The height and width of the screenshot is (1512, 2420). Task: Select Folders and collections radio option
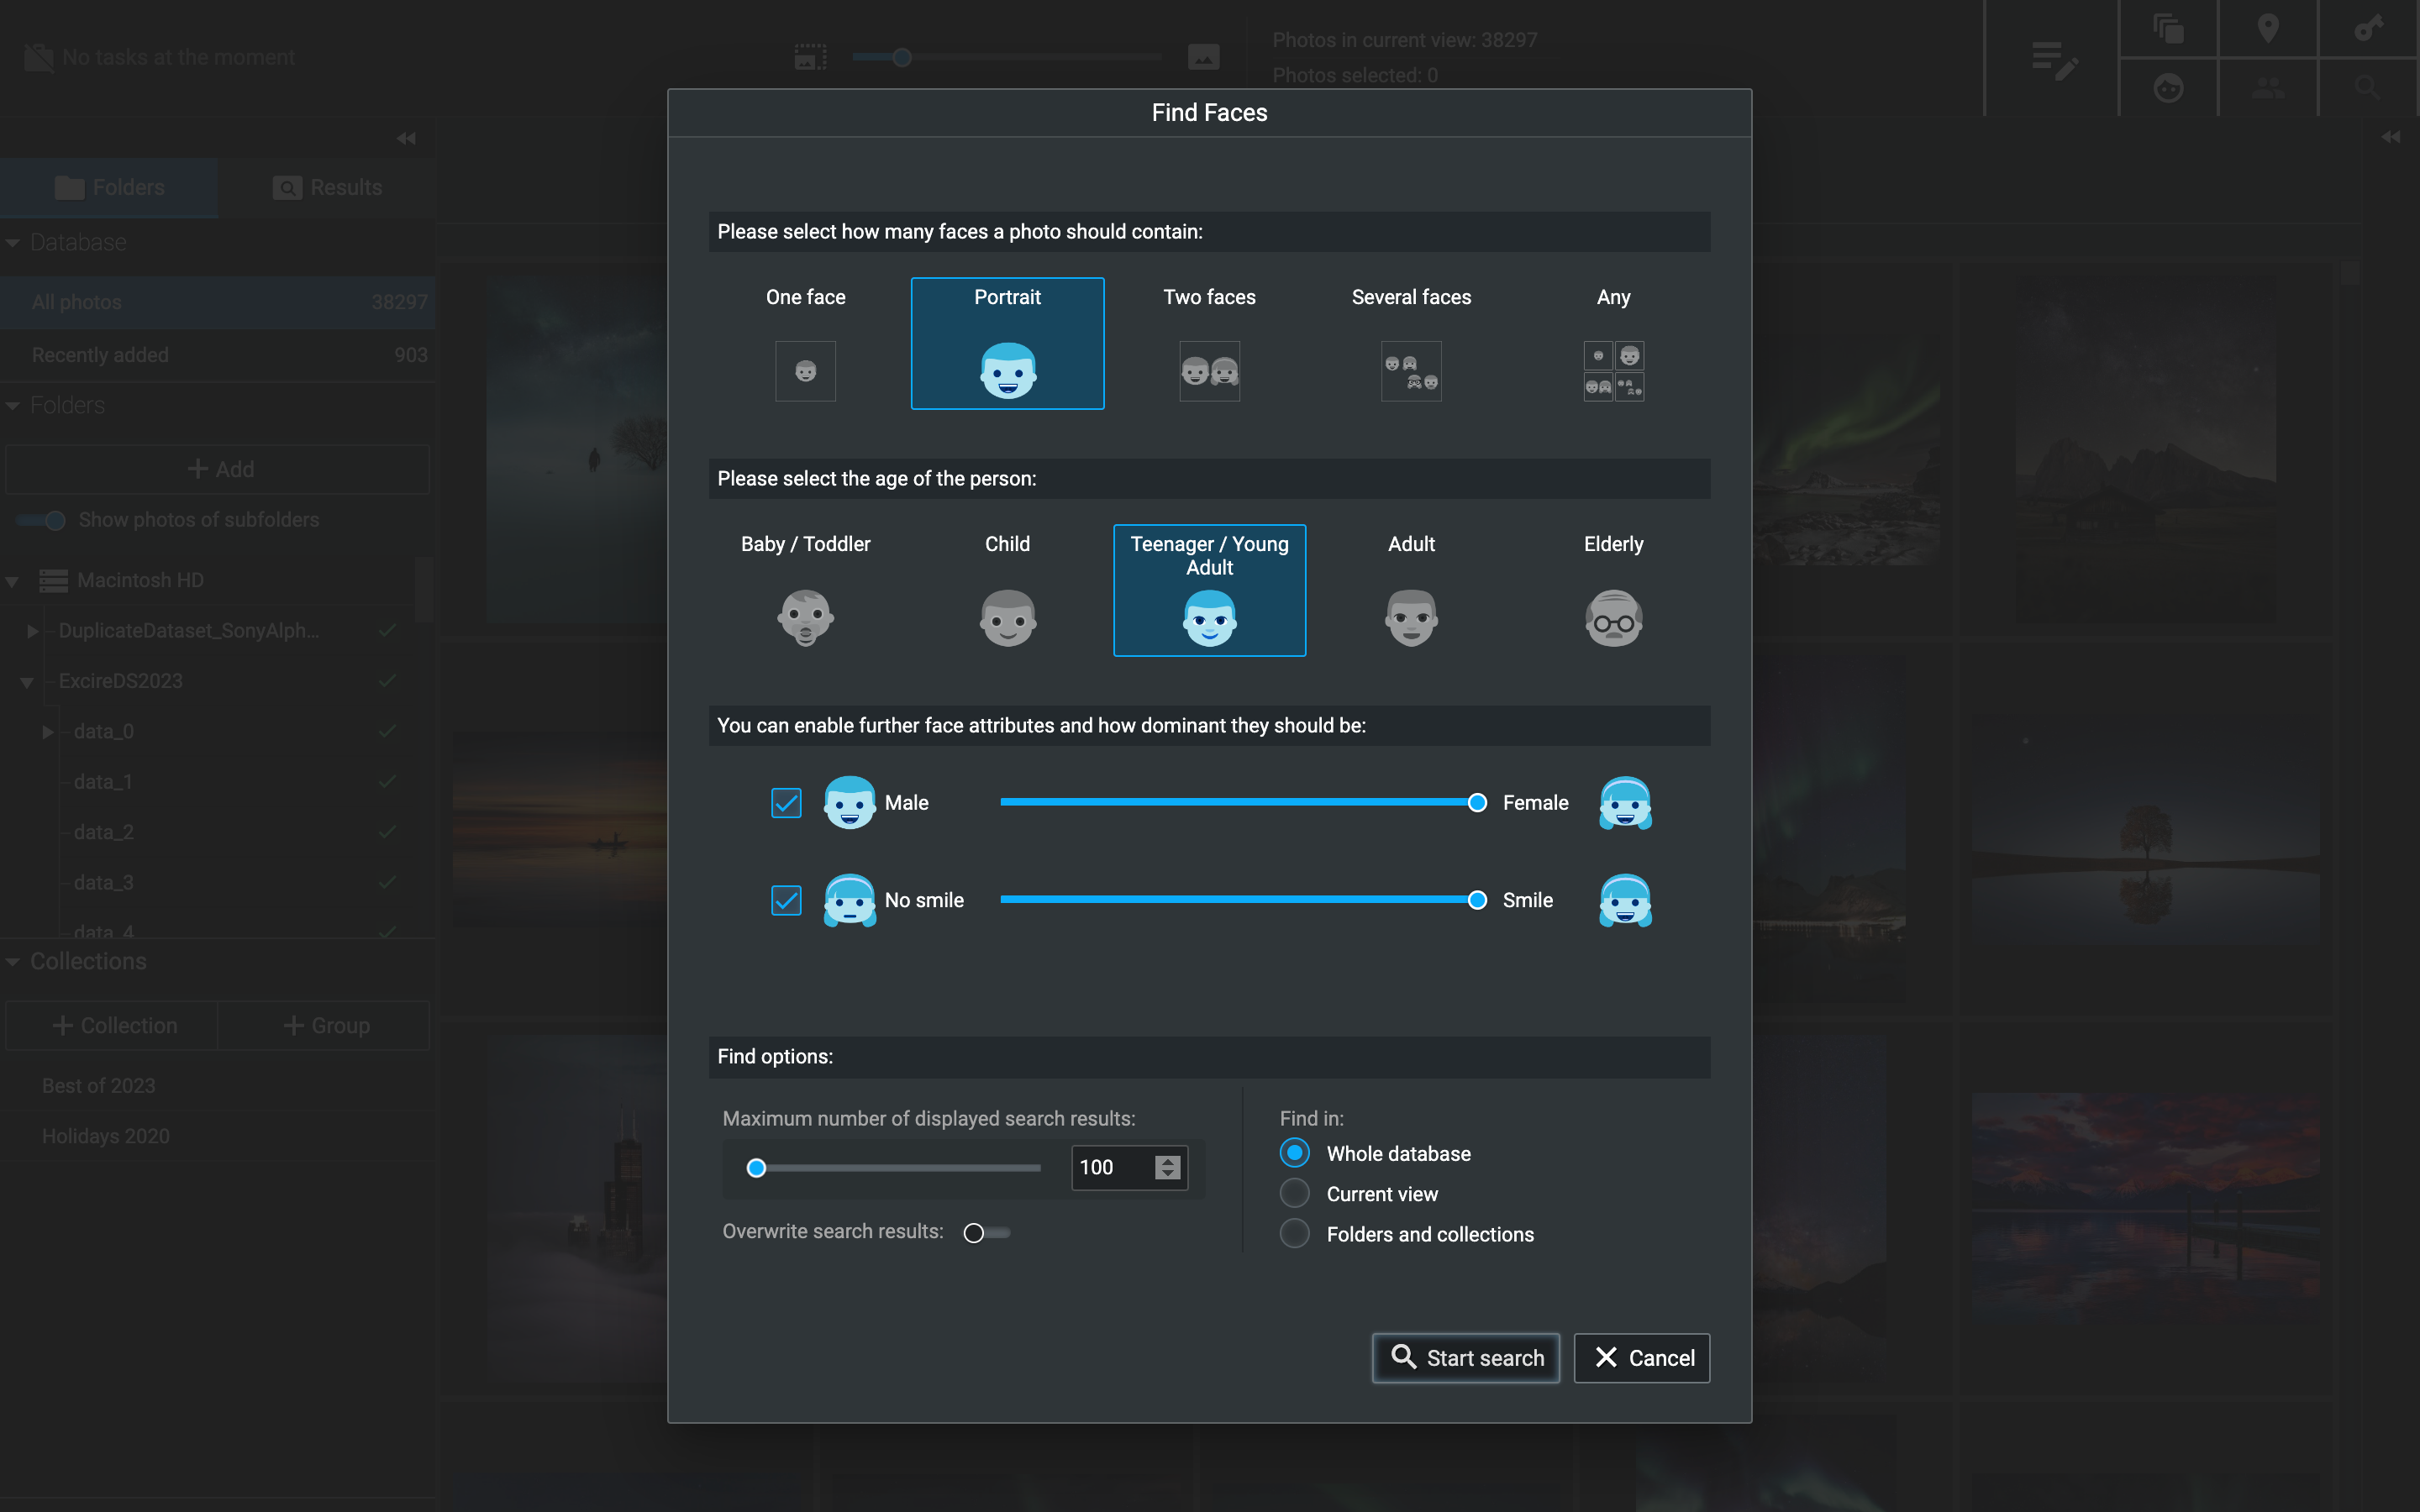(1295, 1234)
